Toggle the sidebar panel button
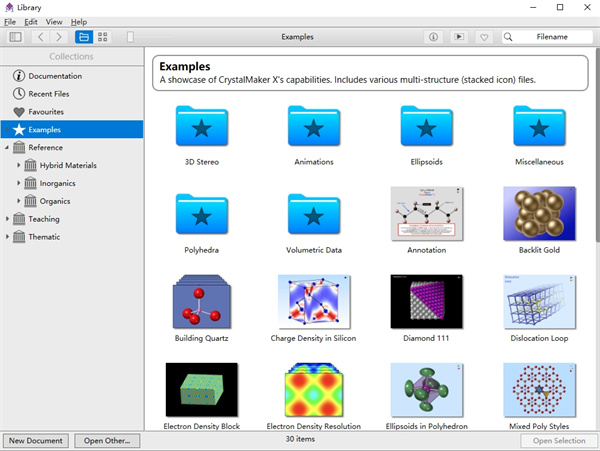 [14, 37]
